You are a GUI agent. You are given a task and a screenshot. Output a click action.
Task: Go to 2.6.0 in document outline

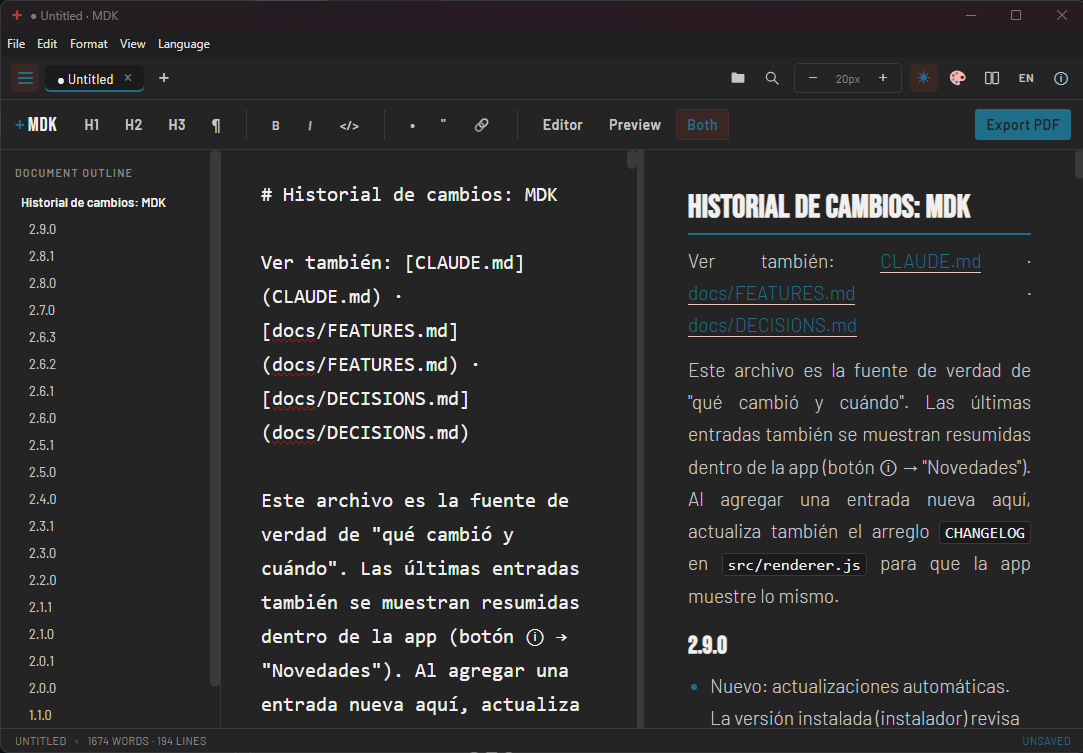(42, 418)
